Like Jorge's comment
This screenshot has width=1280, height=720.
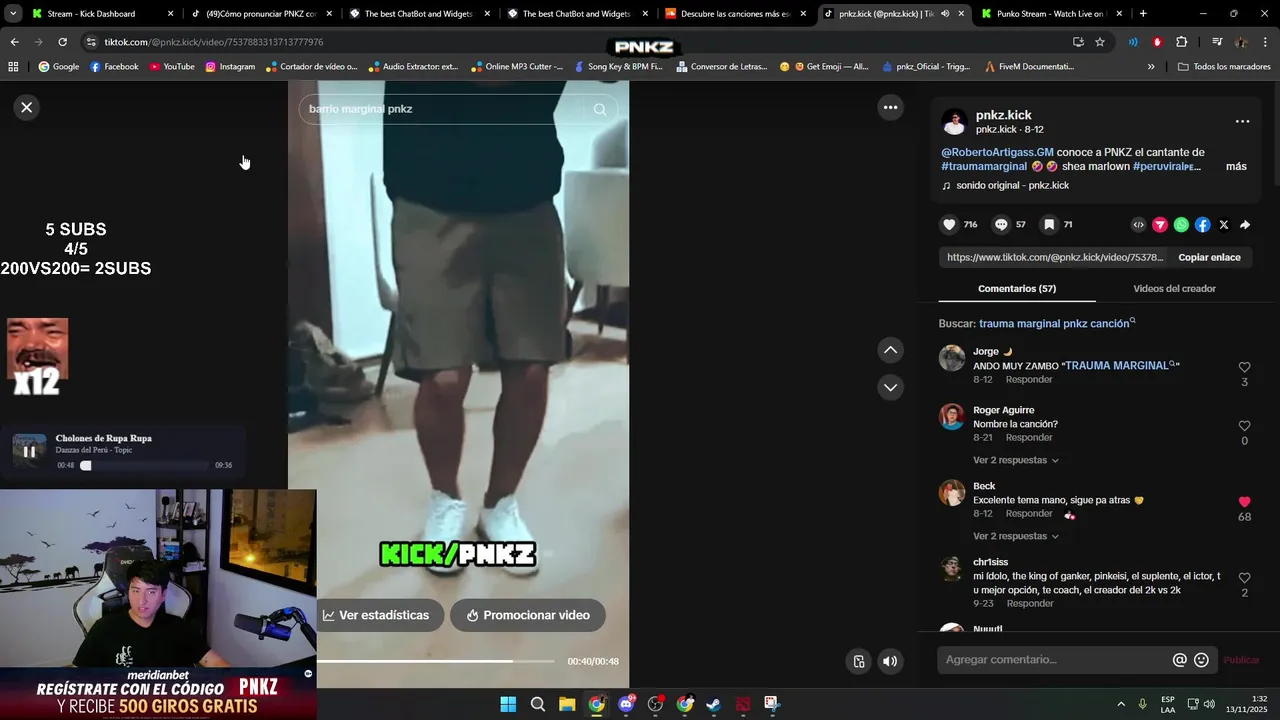tap(1244, 368)
